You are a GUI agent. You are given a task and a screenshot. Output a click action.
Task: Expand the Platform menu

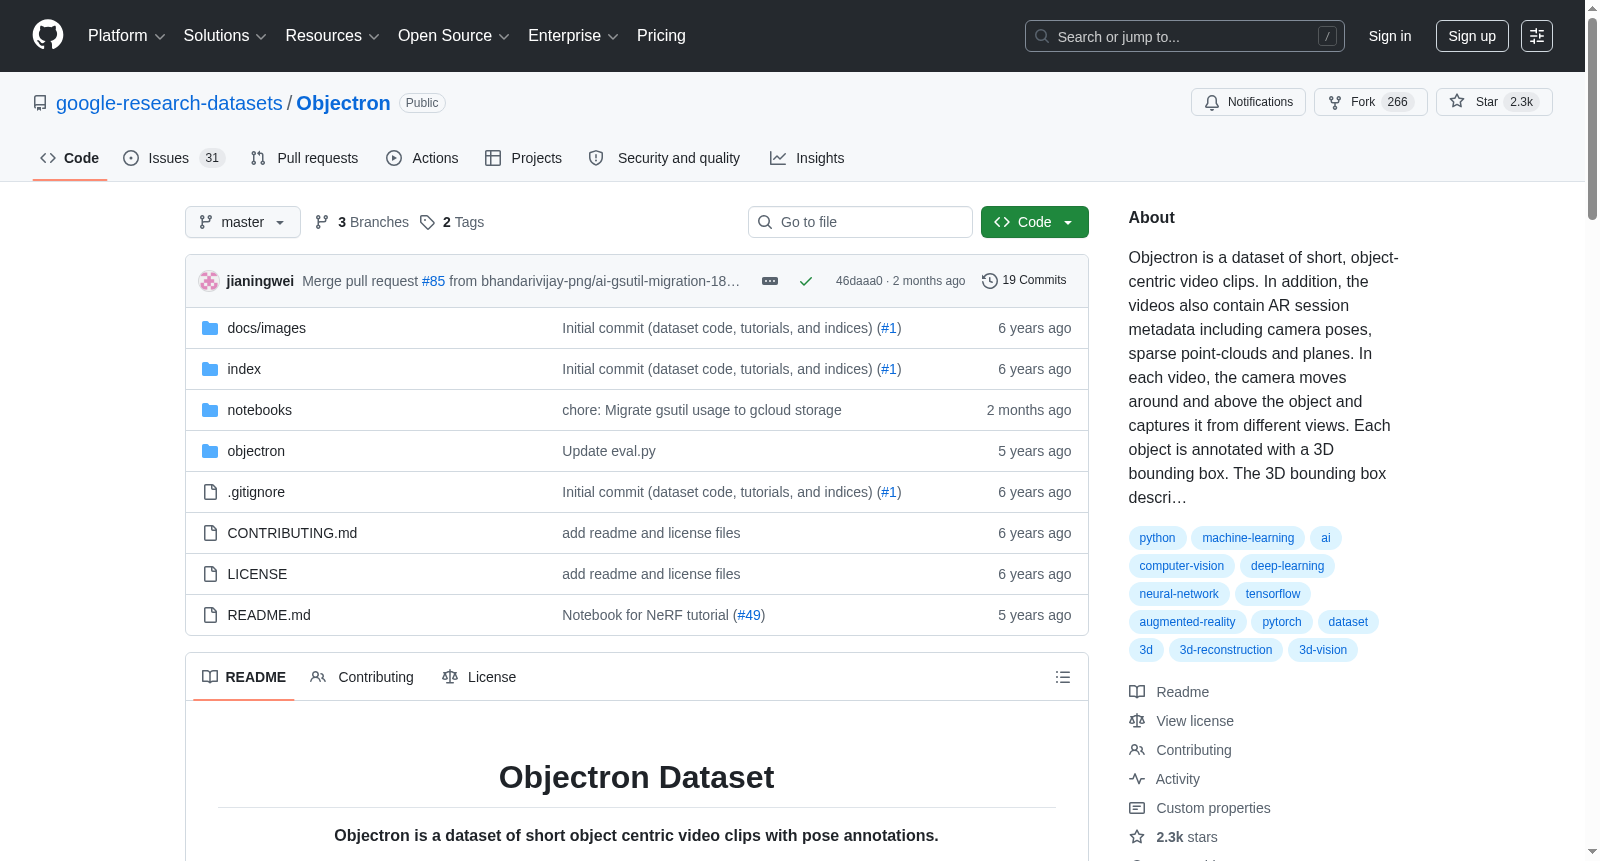(127, 36)
